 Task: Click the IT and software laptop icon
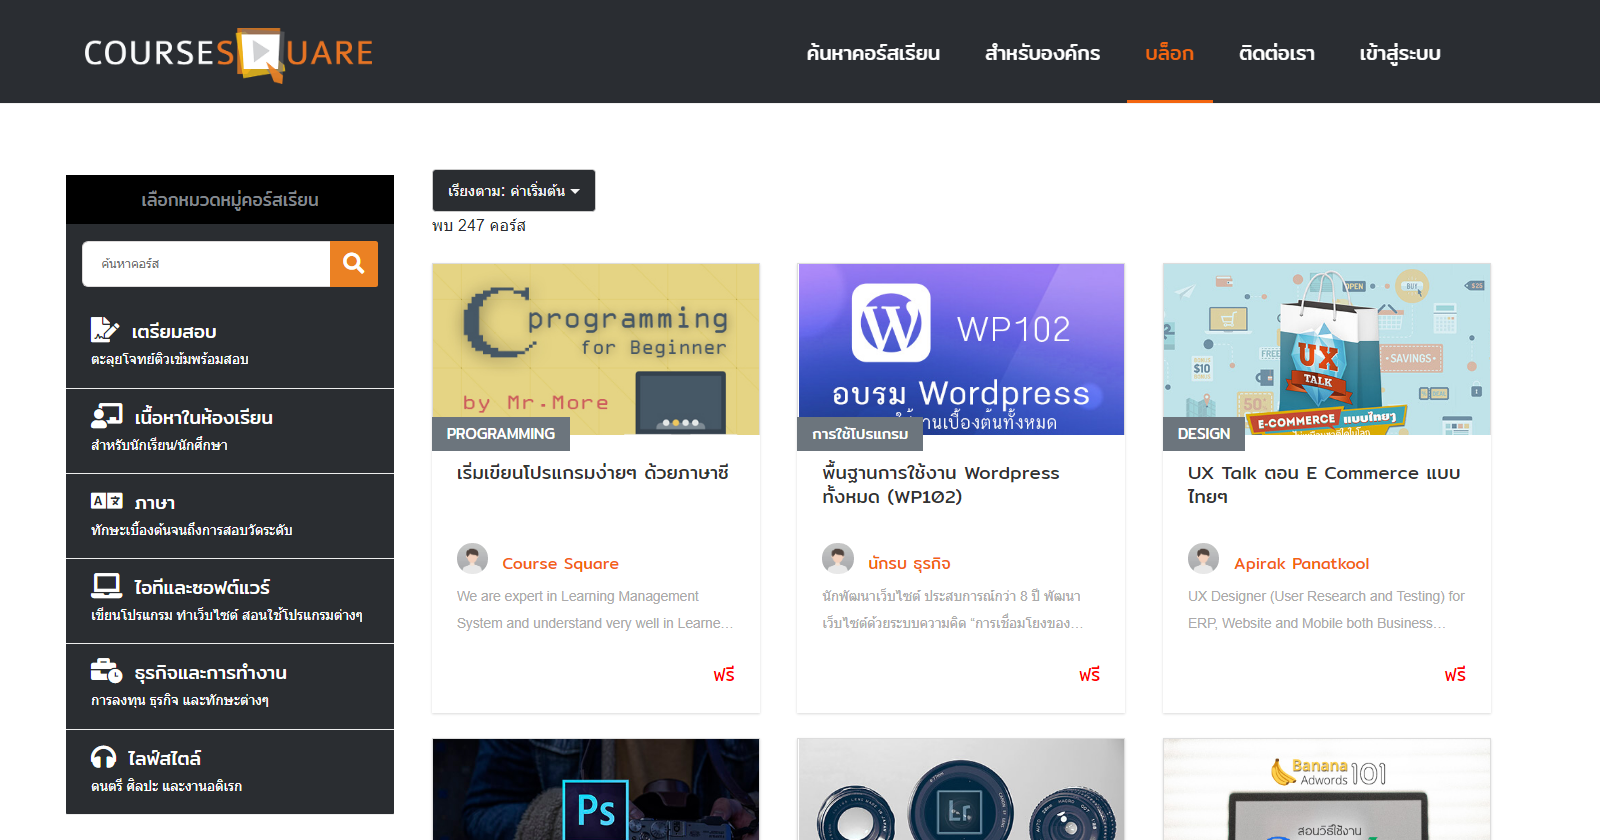pos(106,586)
